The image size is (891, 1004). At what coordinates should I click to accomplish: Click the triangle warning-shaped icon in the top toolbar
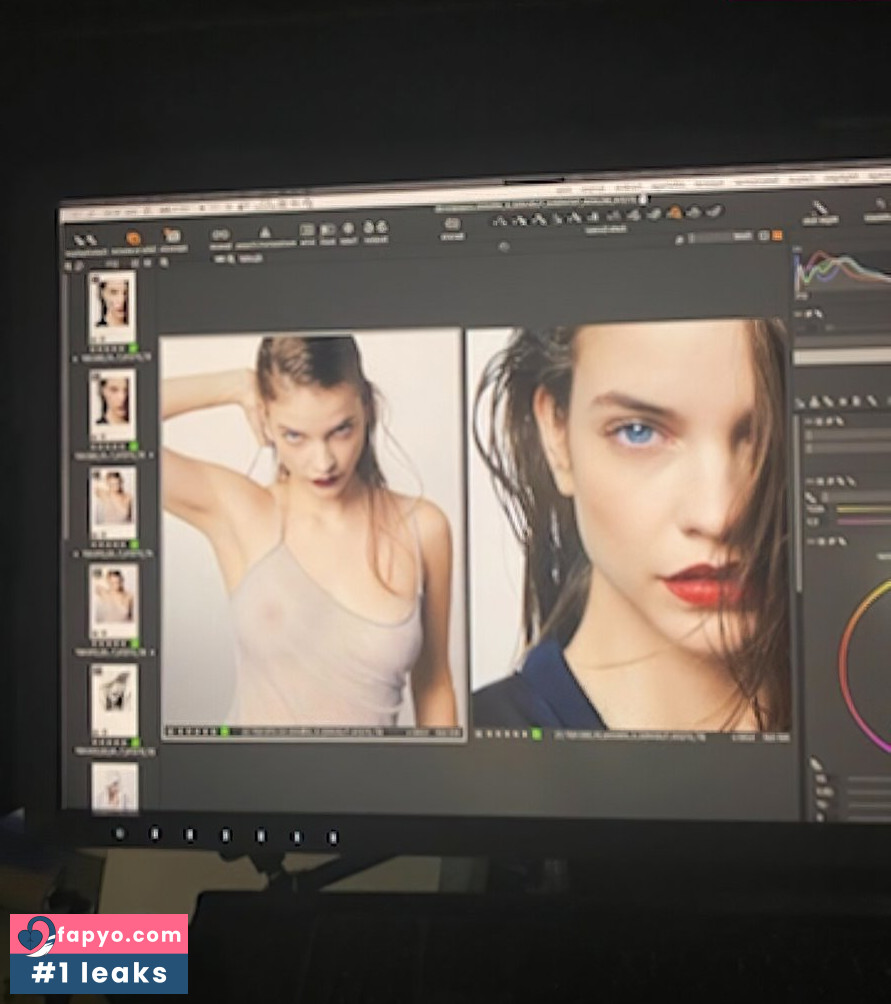[x=265, y=232]
